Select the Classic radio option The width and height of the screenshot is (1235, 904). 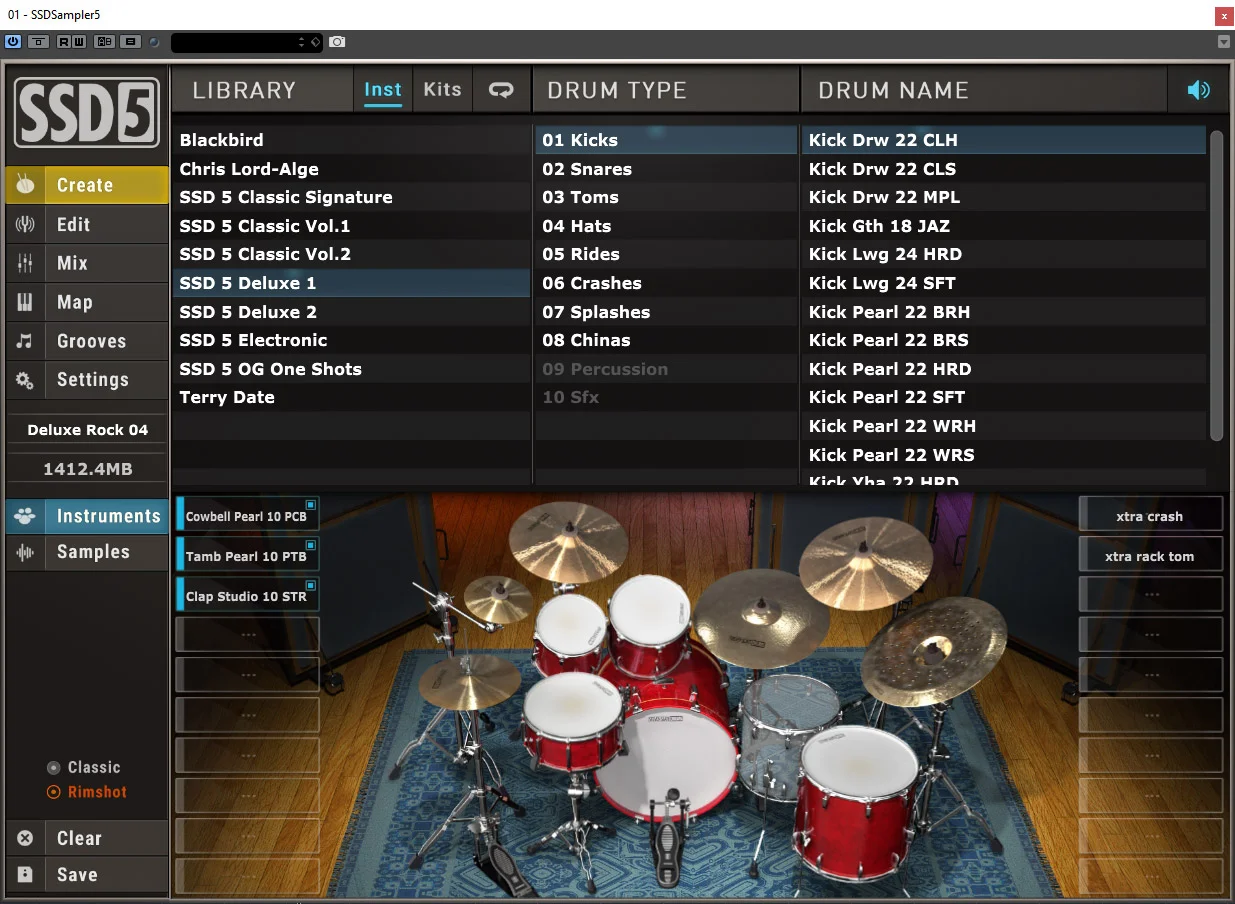click(x=84, y=767)
